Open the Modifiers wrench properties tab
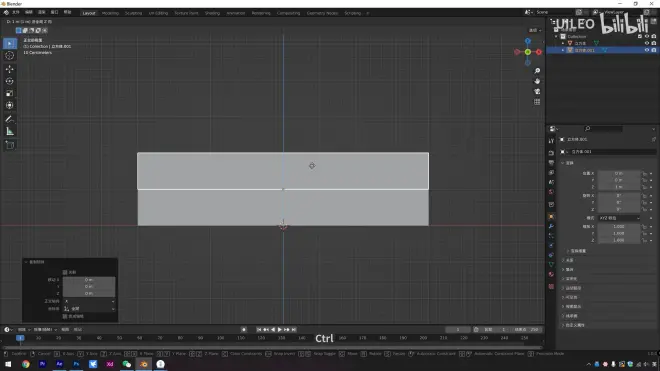Viewport: 660px width, 371px height. pos(551,226)
